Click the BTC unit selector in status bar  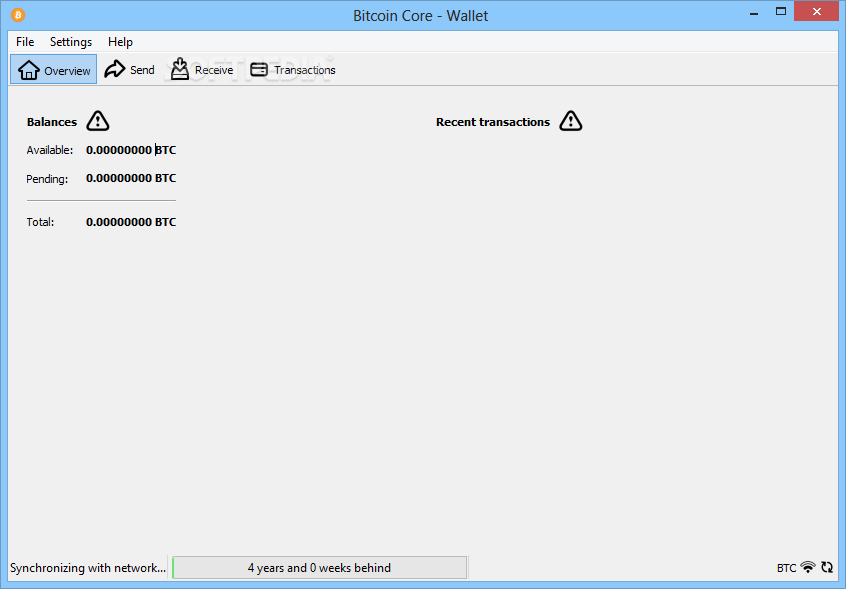(786, 568)
